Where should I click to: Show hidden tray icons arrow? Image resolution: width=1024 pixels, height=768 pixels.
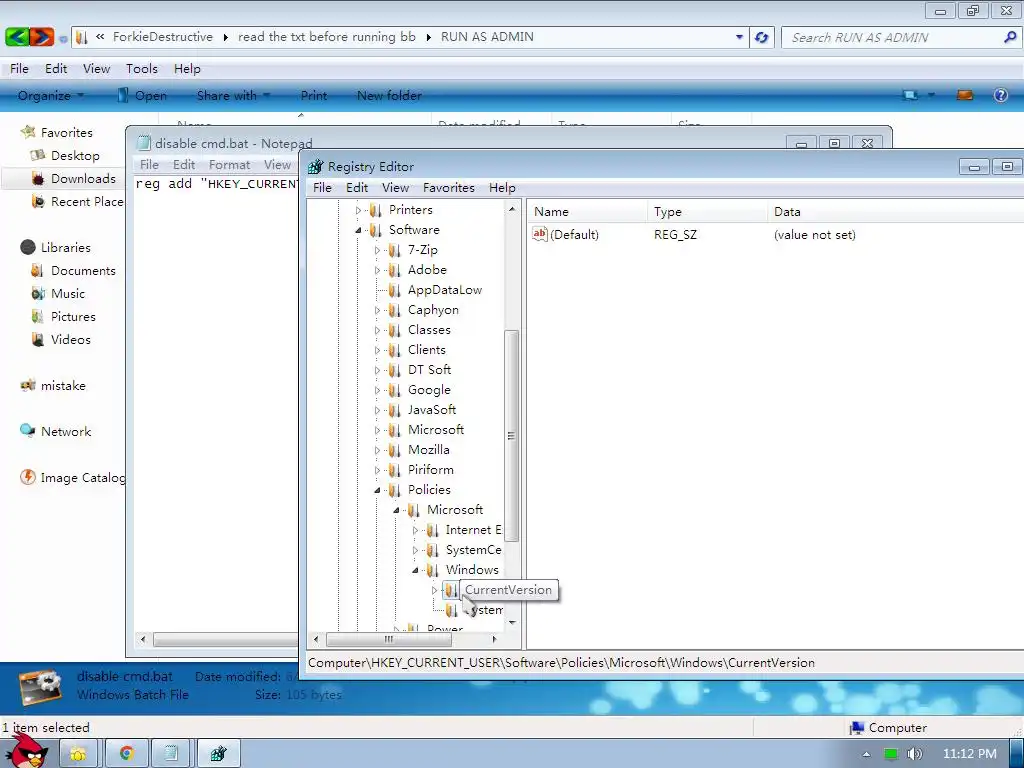[x=866, y=754]
